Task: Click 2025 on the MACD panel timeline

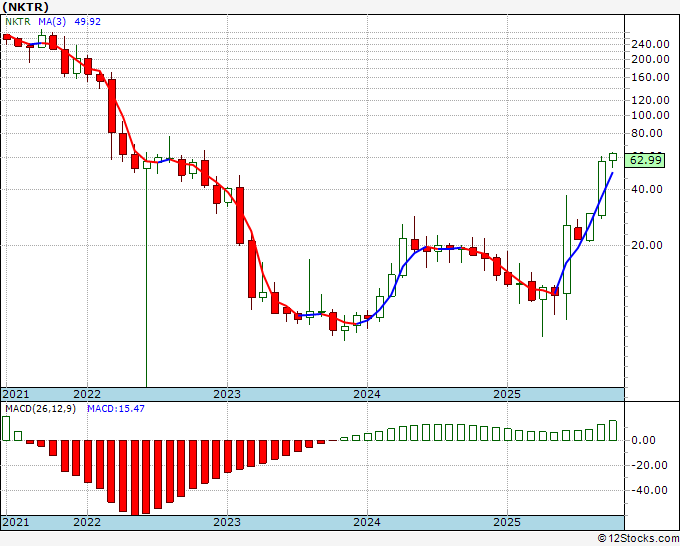Action: click(507, 522)
